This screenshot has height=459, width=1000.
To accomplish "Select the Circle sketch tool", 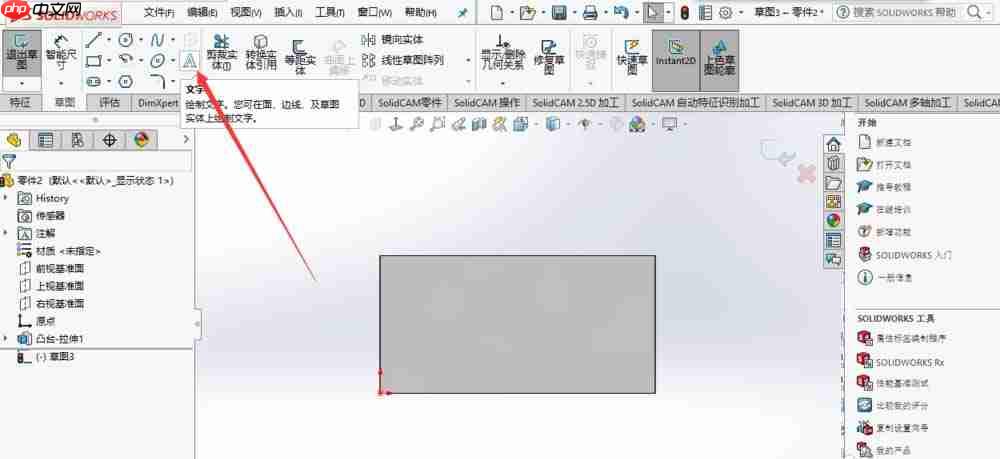I will coord(126,40).
